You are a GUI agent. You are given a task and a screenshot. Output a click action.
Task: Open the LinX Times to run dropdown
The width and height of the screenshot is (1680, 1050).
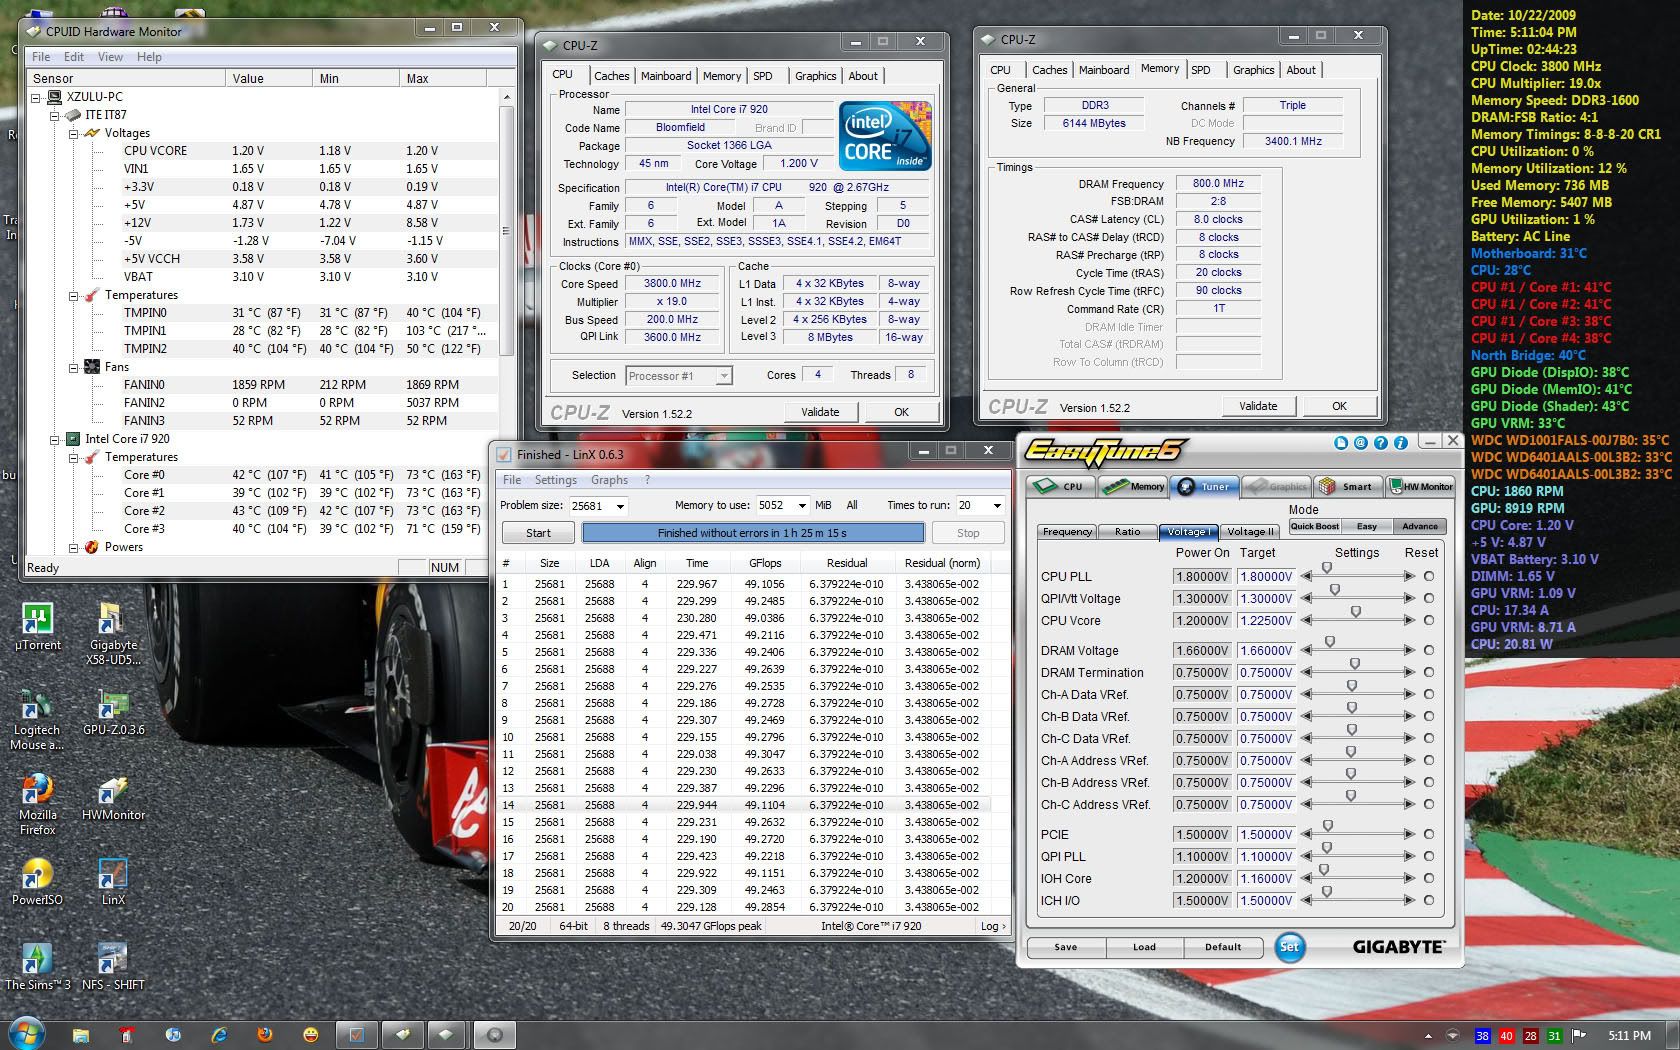[996, 506]
